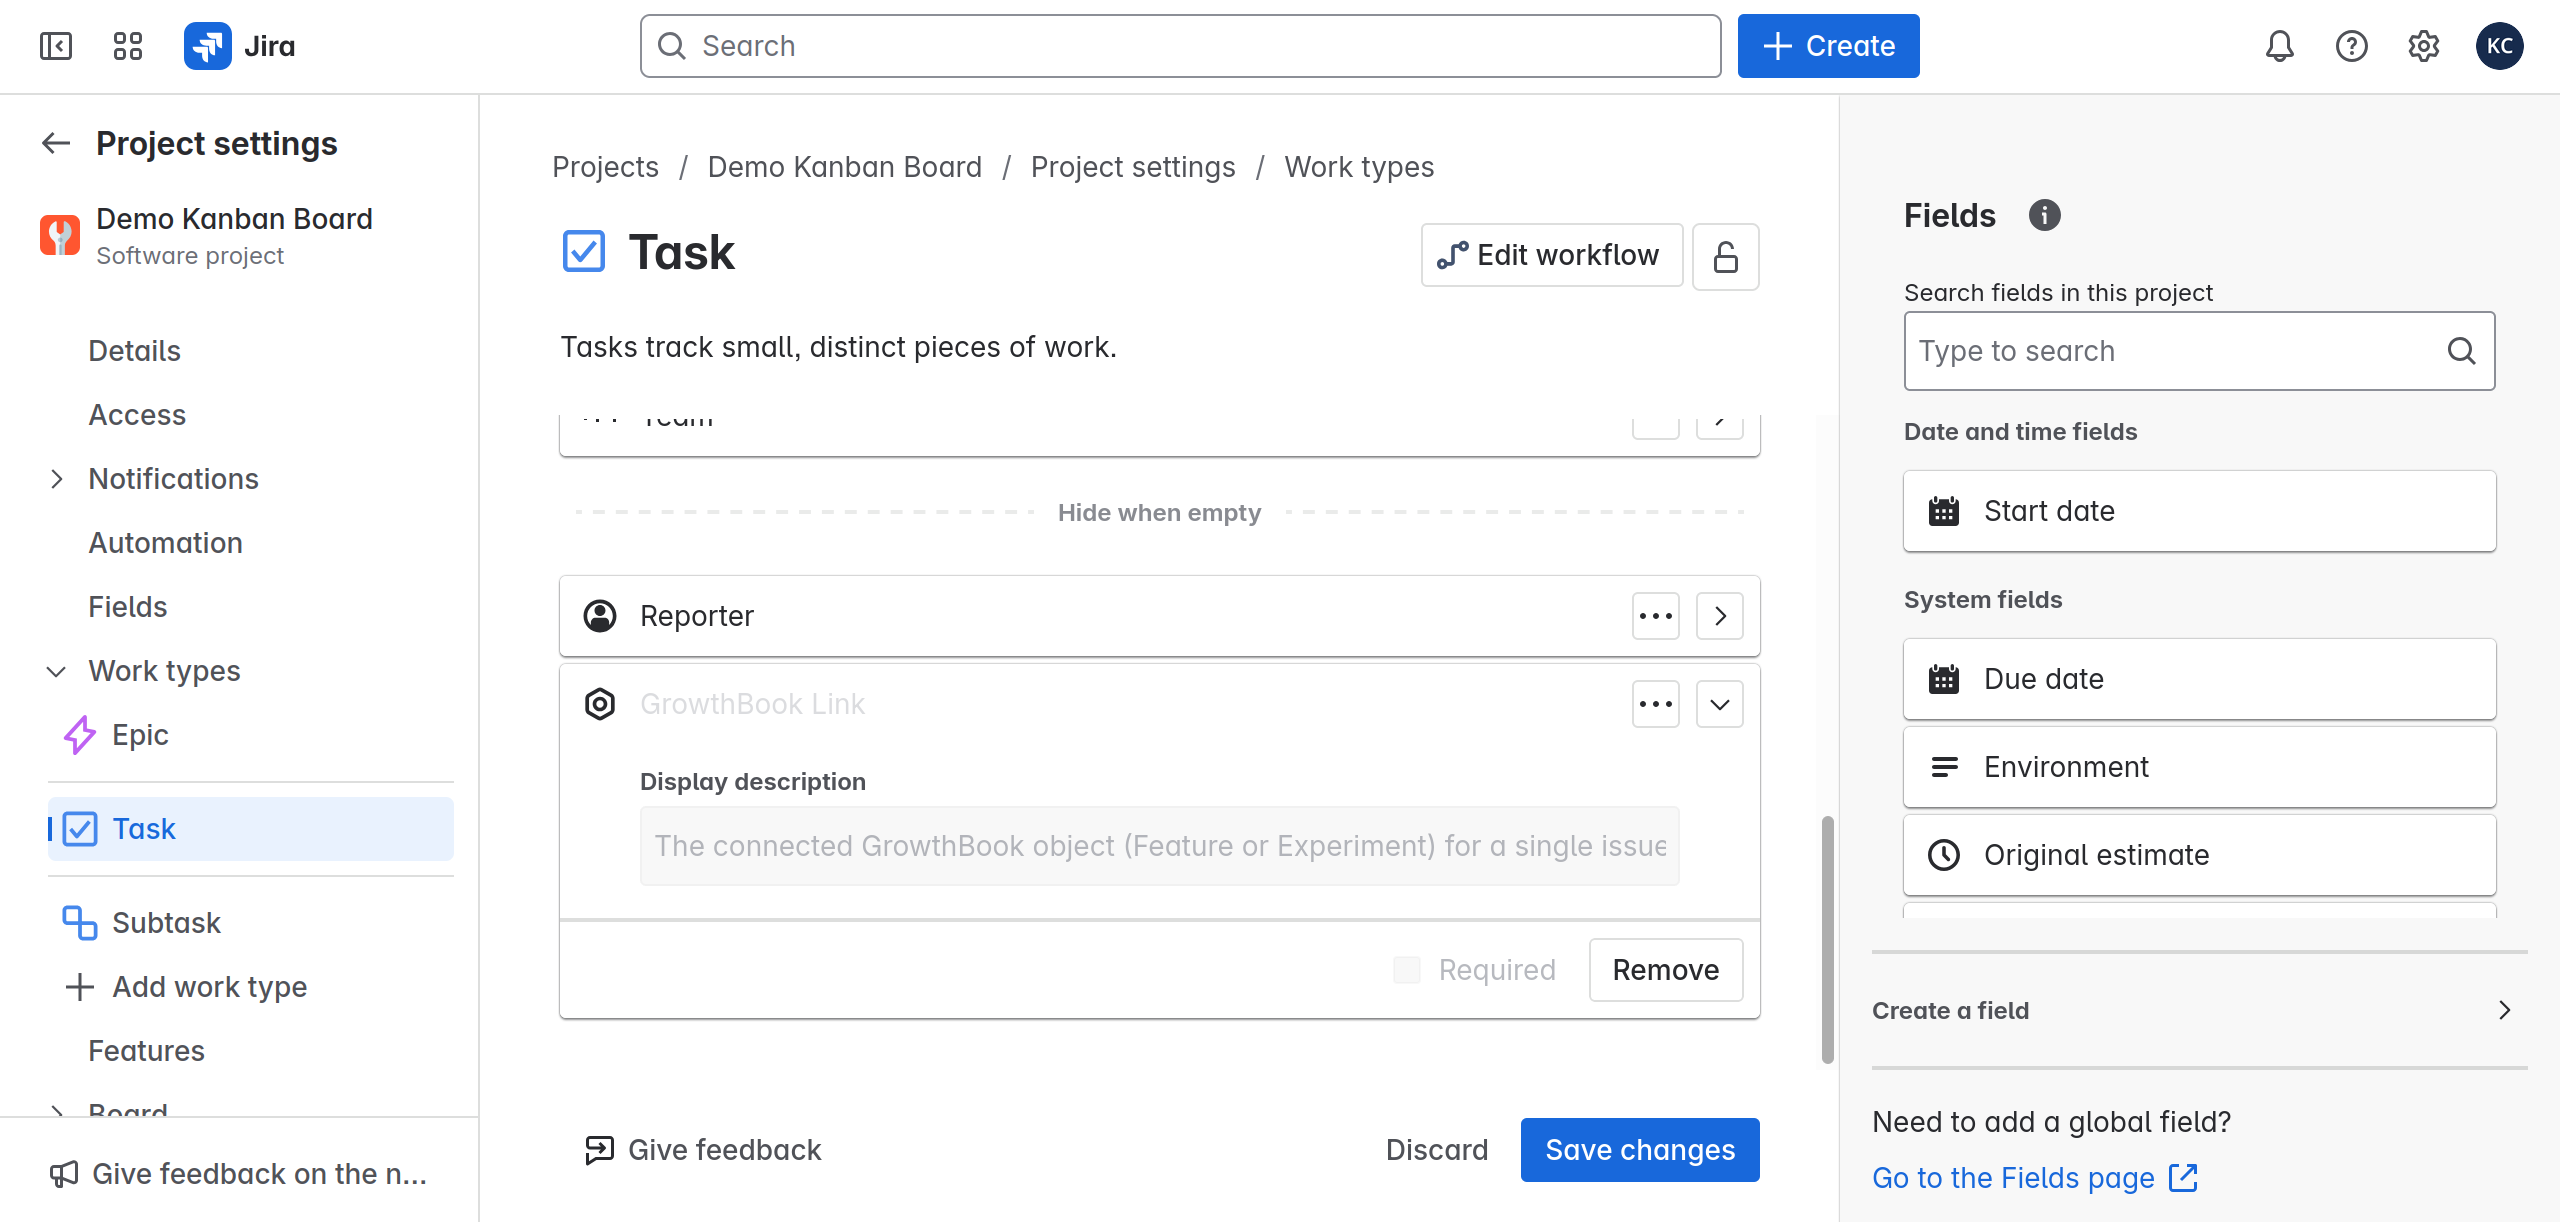Click the Reporter person icon
Image resolution: width=2560 pixels, height=1222 pixels.
[x=600, y=616]
